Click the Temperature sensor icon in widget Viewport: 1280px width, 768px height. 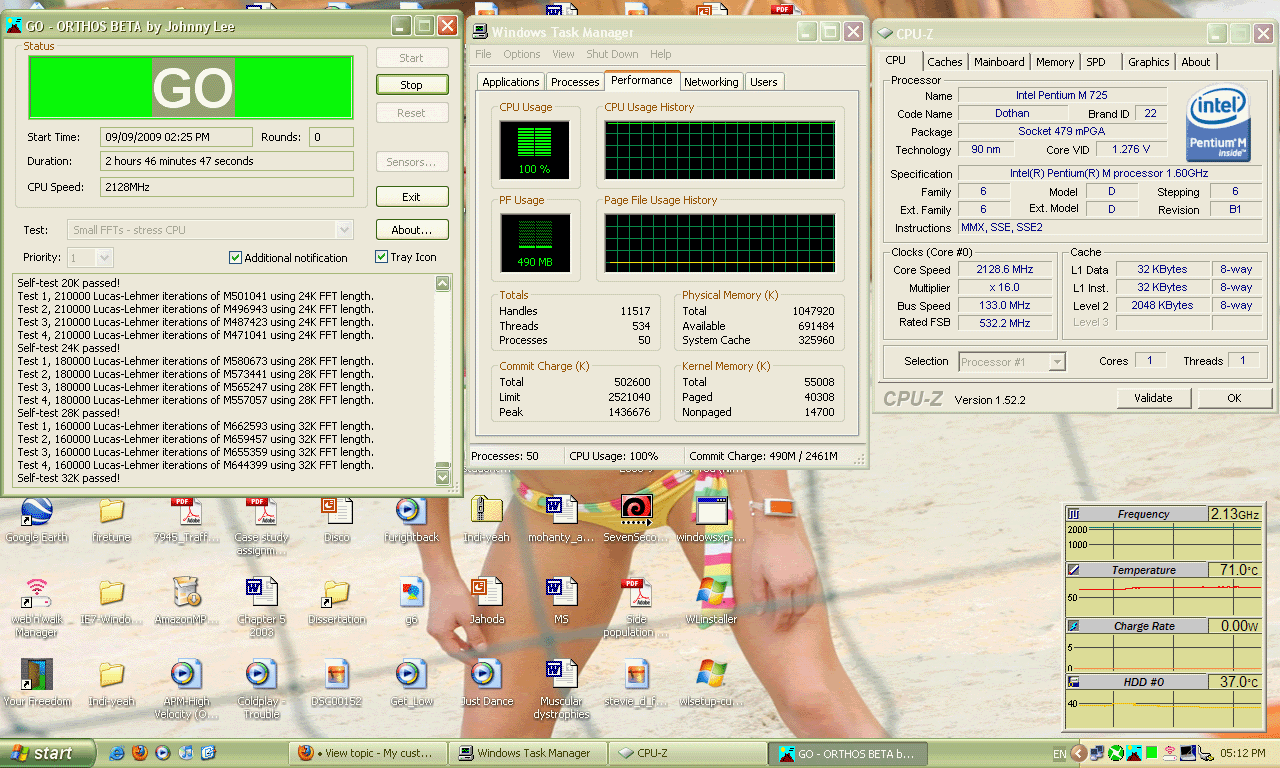[x=1074, y=570]
